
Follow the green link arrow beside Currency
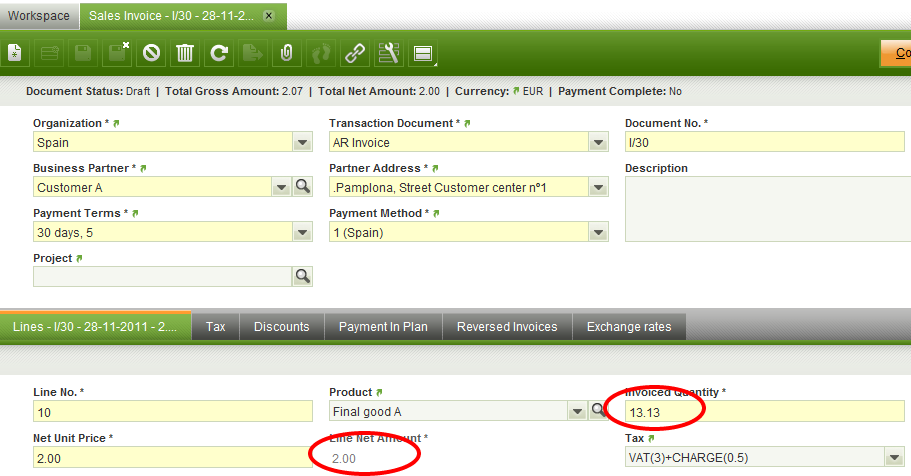point(516,91)
